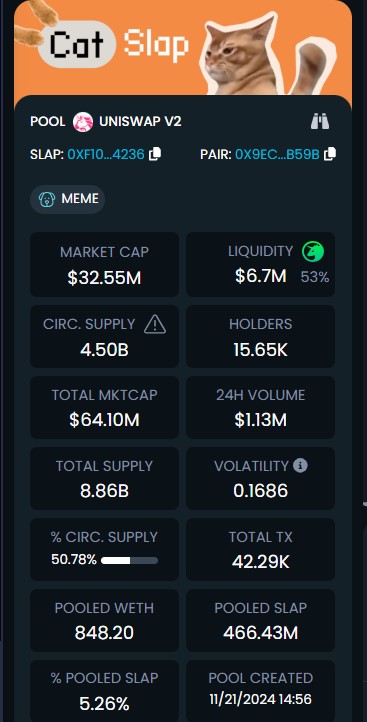Click the Liquidity $6.7M card
Screen dimensions: 367x722
[x=260, y=264]
